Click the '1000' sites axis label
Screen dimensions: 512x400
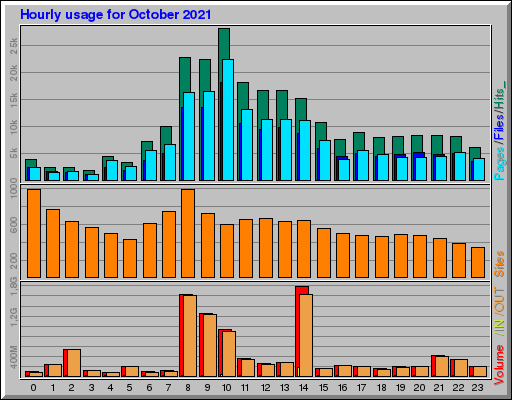13,188
